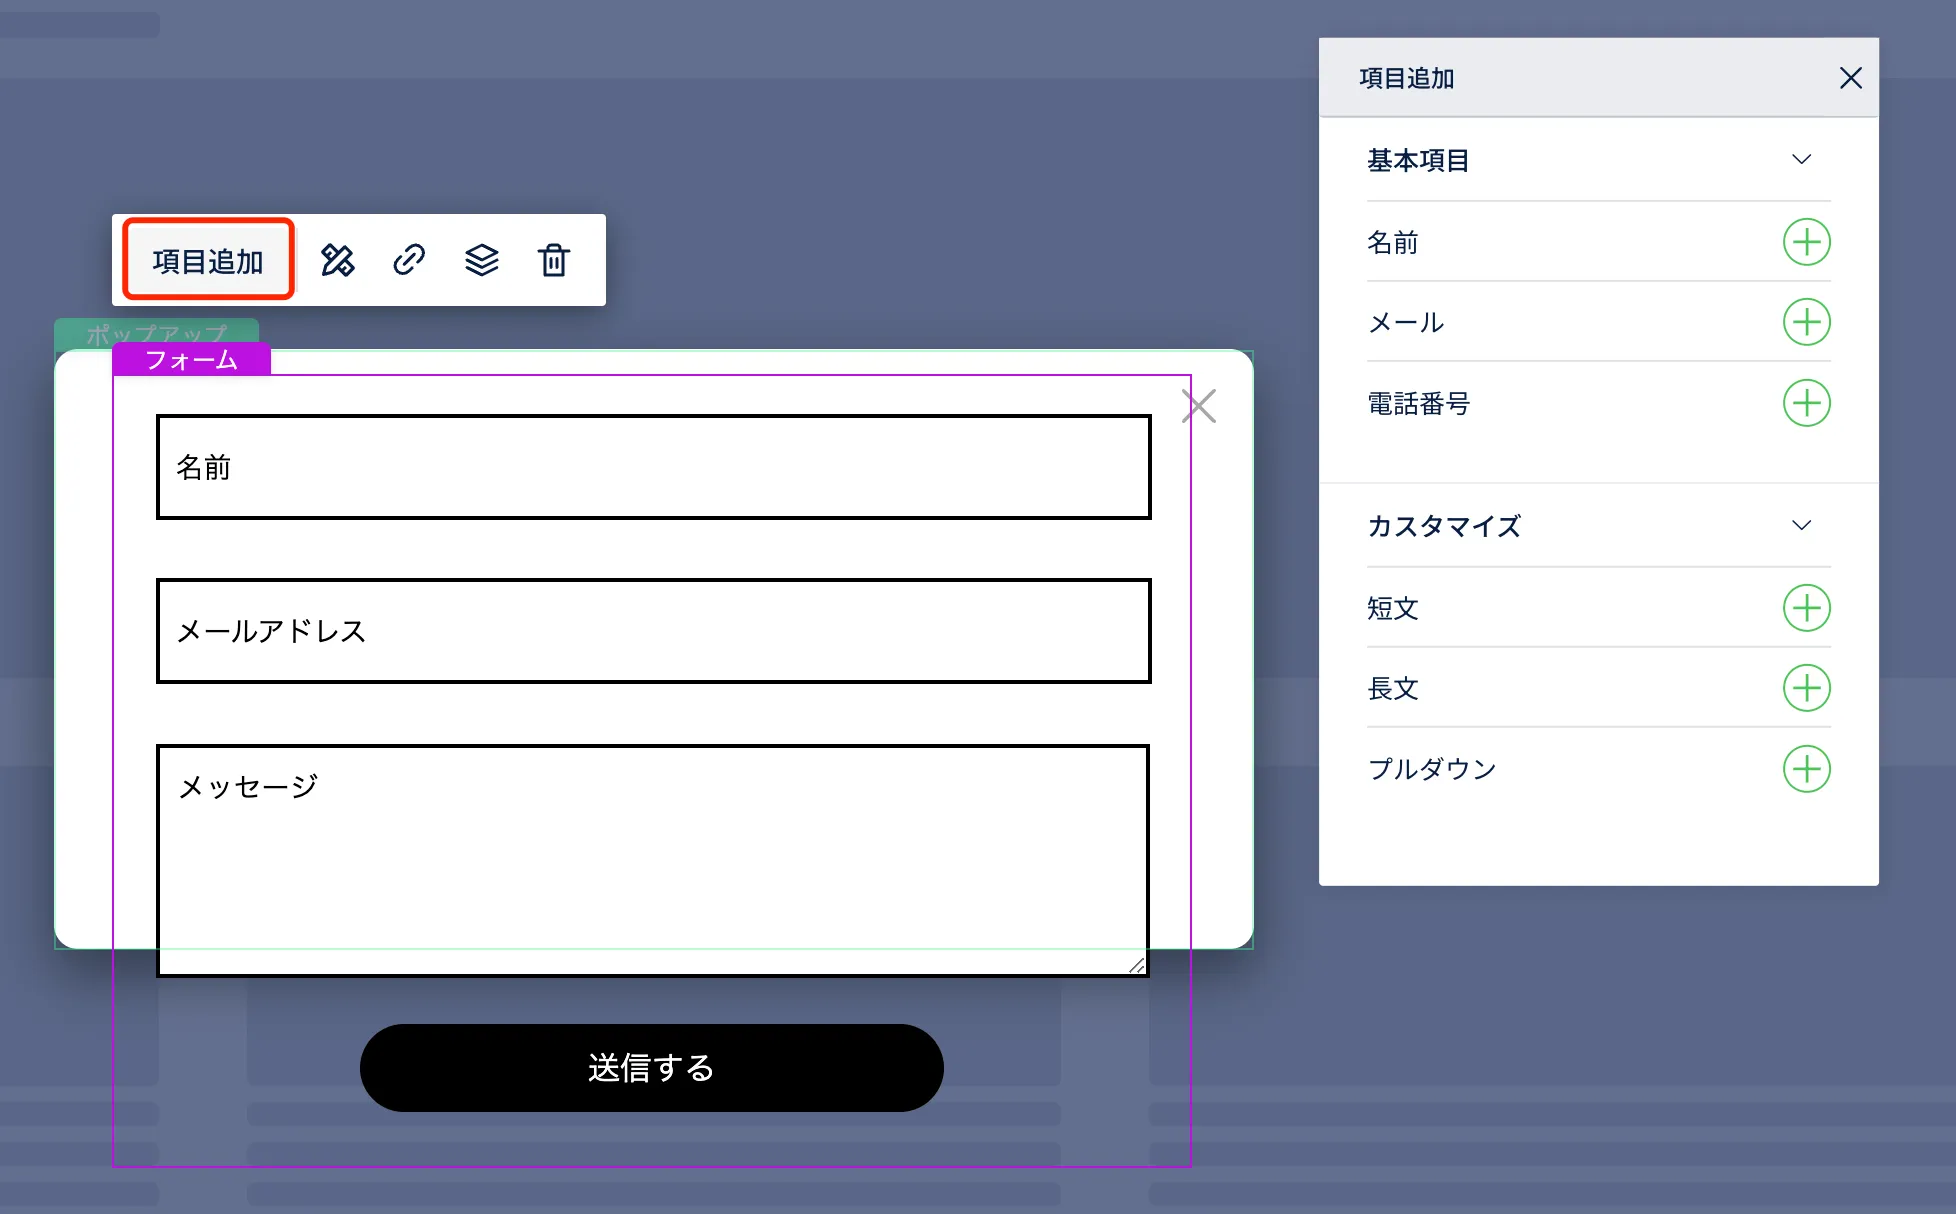Viewport: 1956px width, 1214px height.
Task: Close the popup with gray X
Action: [x=1198, y=406]
